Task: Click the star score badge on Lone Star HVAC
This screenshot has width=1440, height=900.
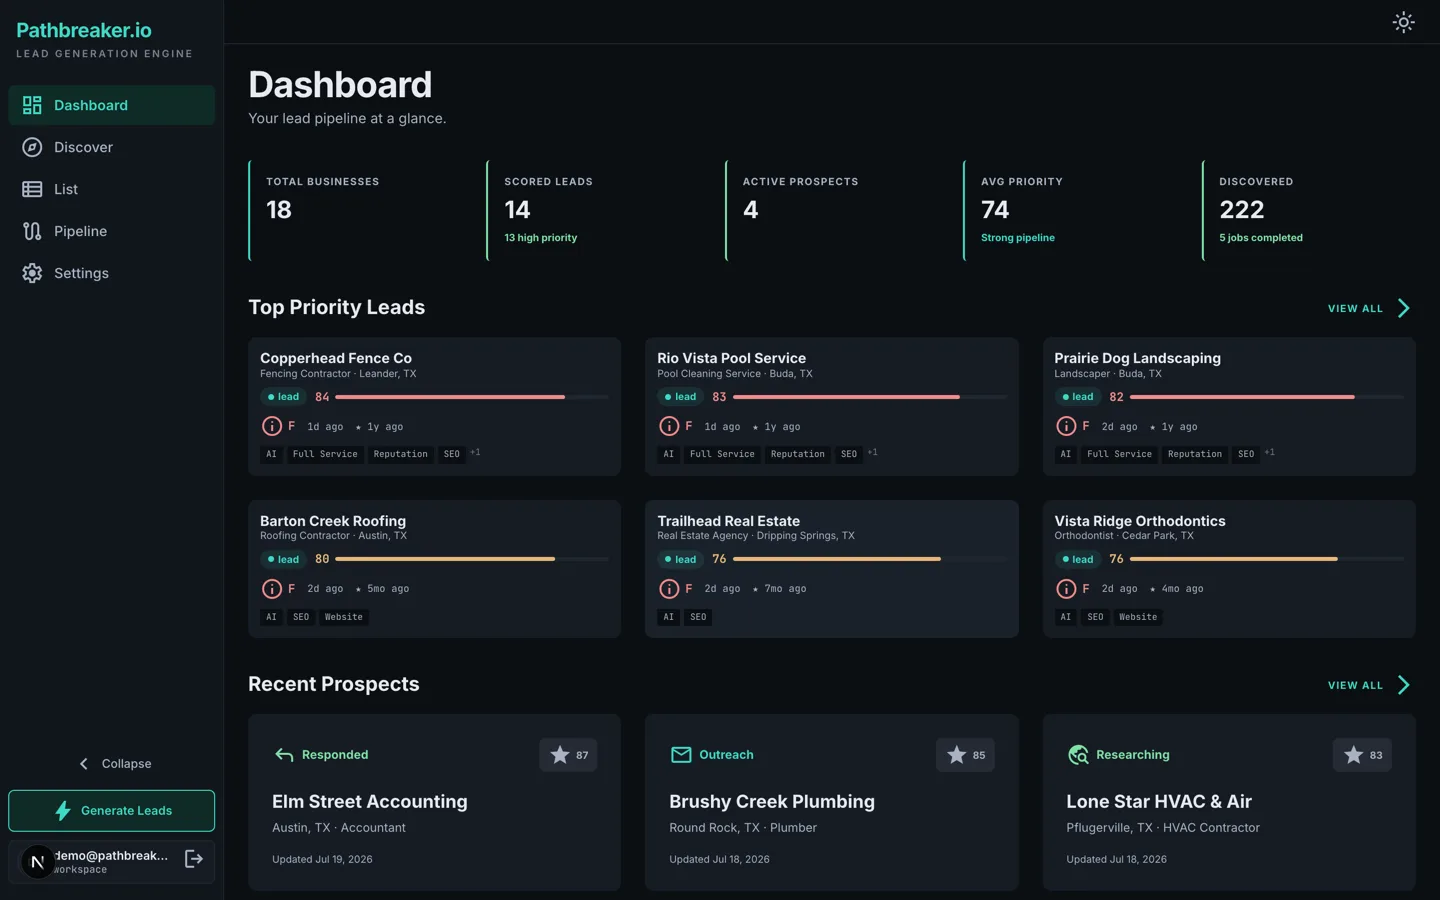Action: (x=1362, y=755)
